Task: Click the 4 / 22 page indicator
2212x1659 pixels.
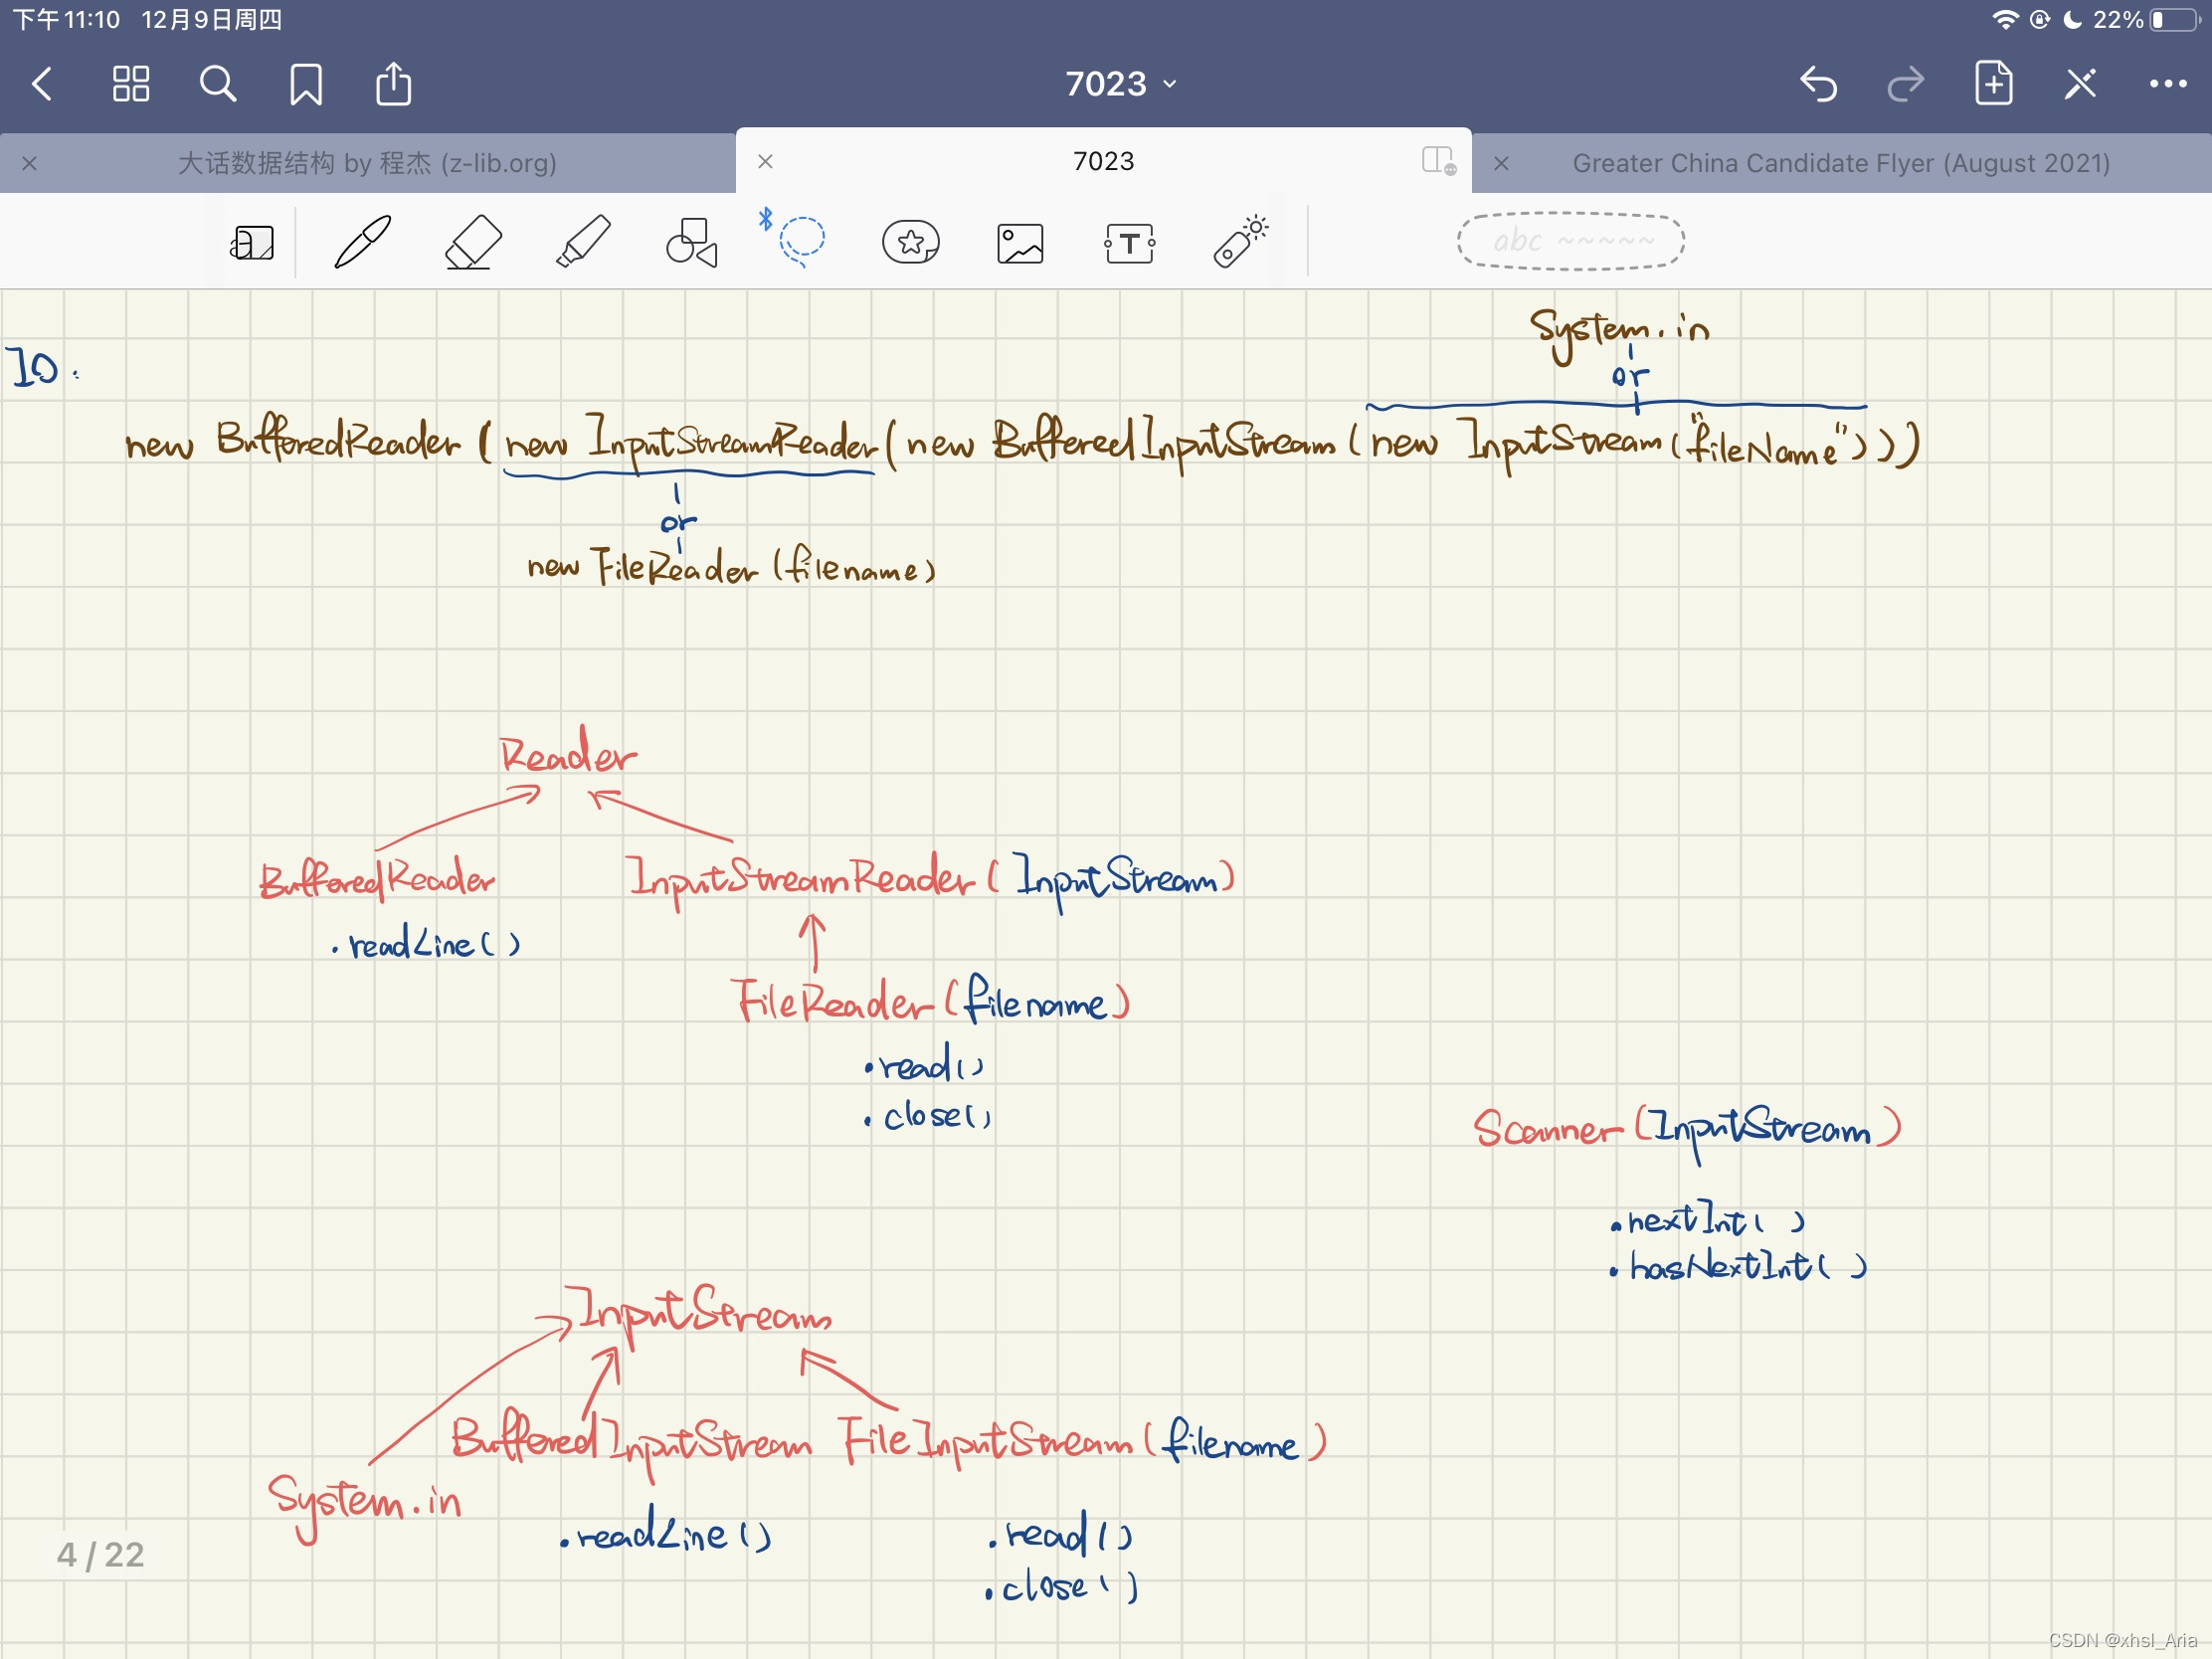Action: (x=100, y=1554)
